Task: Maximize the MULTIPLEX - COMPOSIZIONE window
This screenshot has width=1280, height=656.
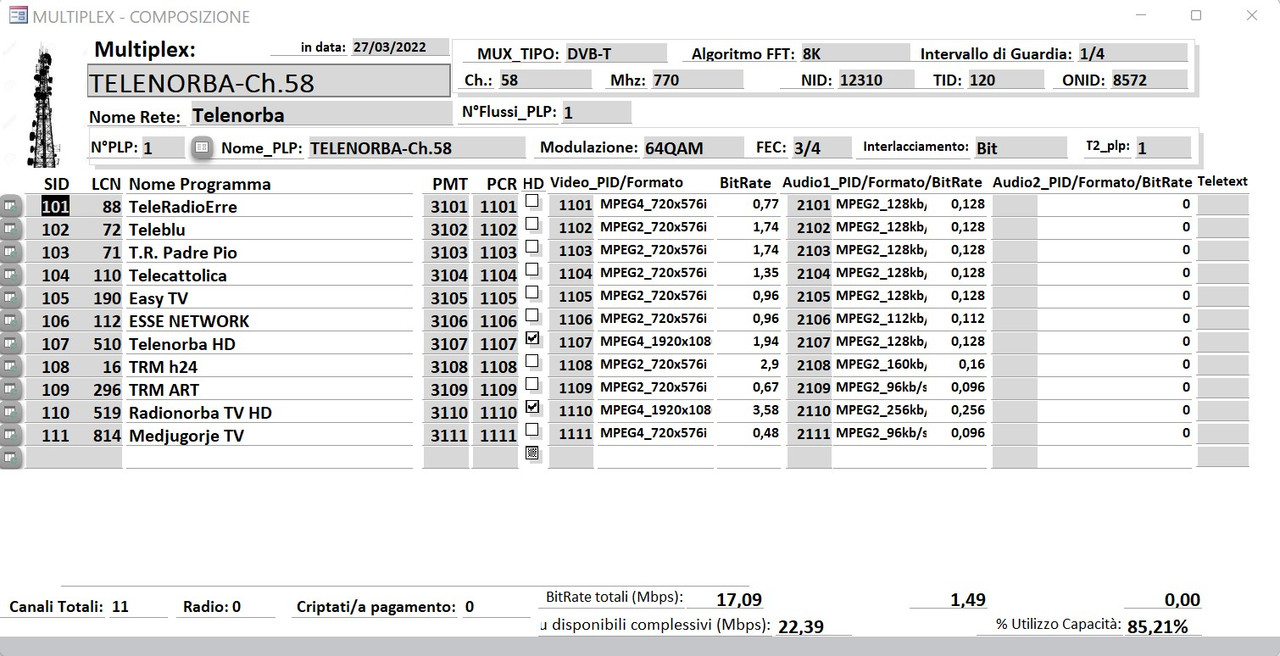Action: [1196, 16]
